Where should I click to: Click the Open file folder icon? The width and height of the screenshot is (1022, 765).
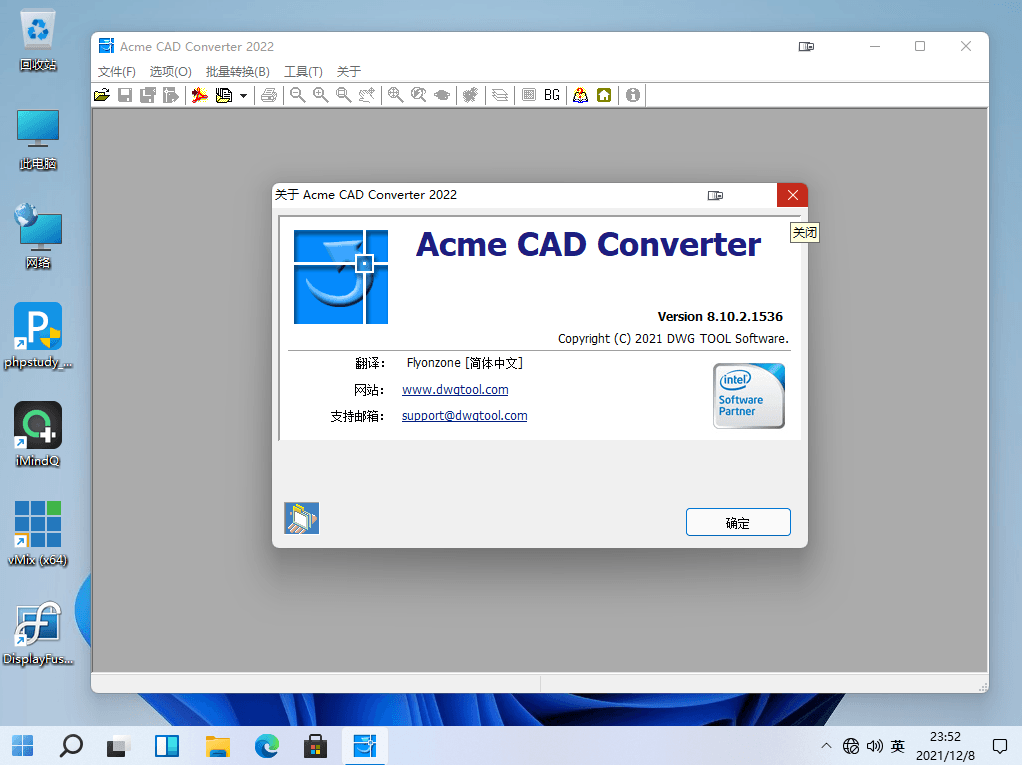102,95
